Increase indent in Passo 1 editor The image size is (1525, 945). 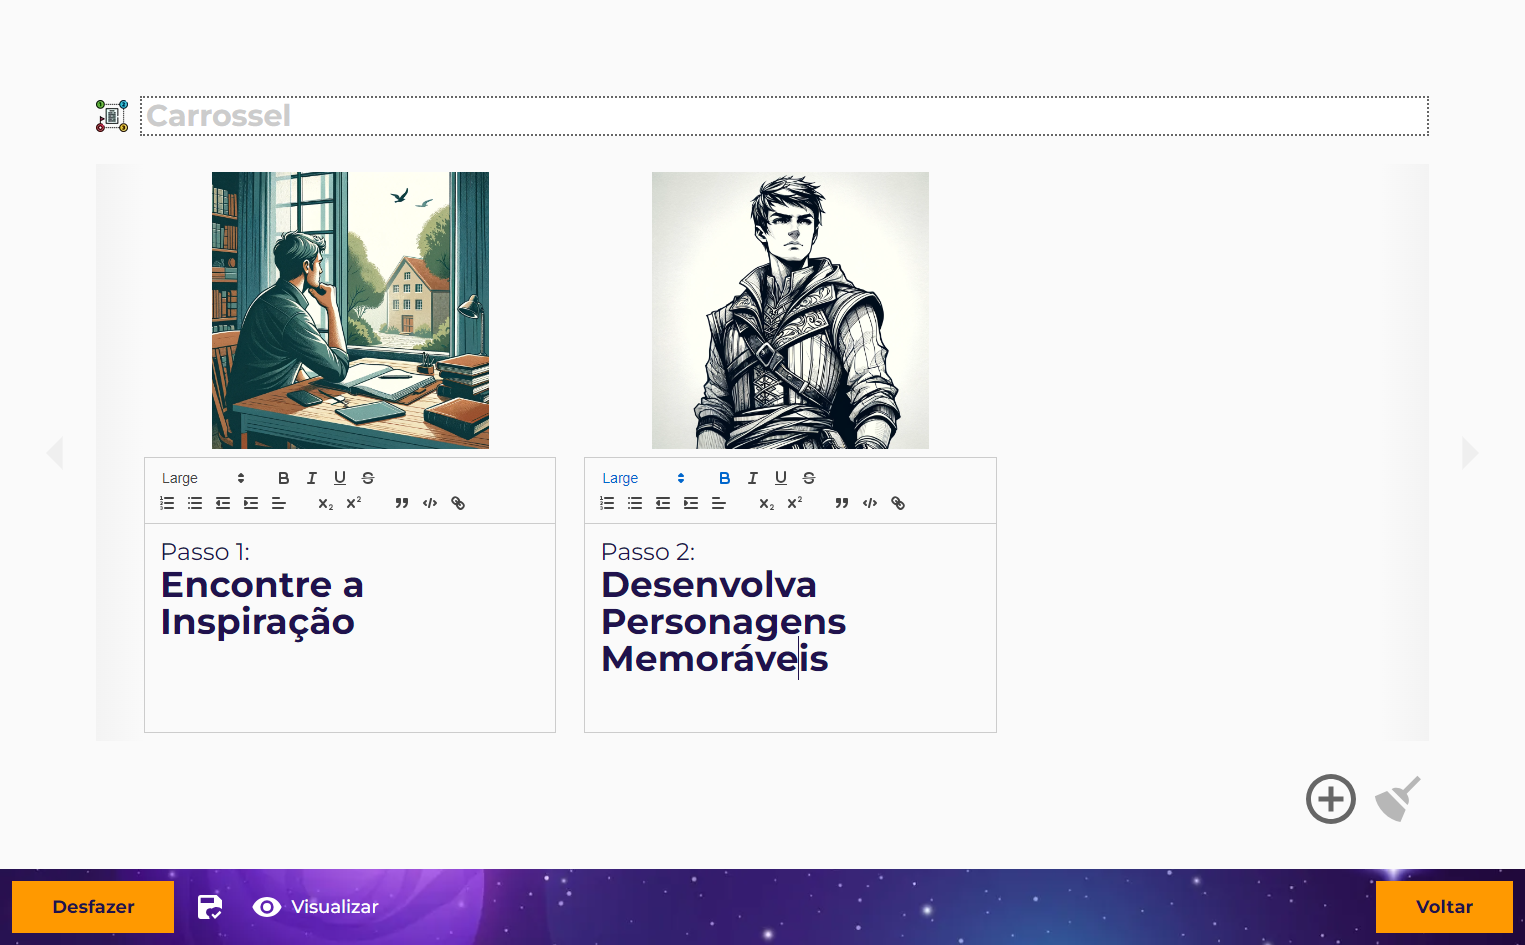pyautogui.click(x=251, y=503)
